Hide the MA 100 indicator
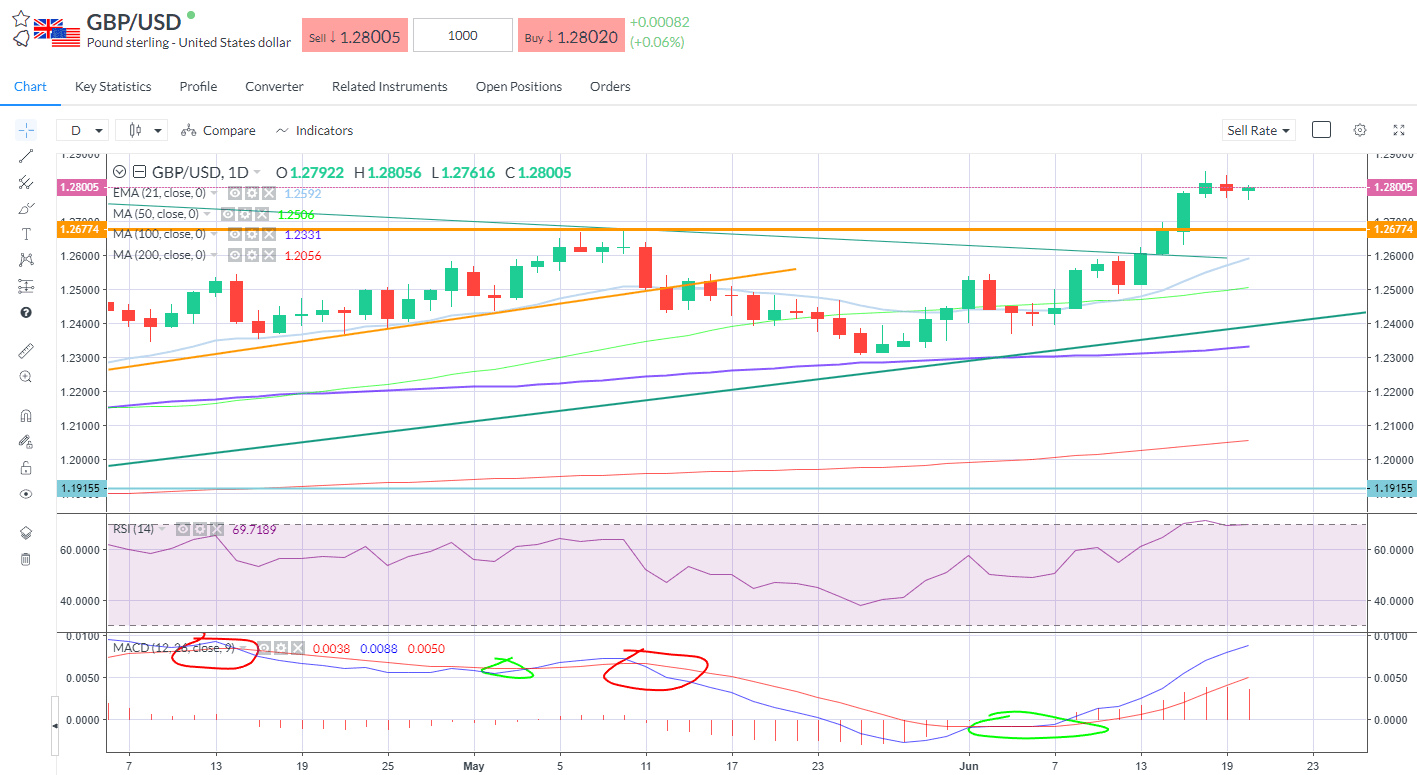Viewport: 1417px width, 775px height. (x=235, y=234)
